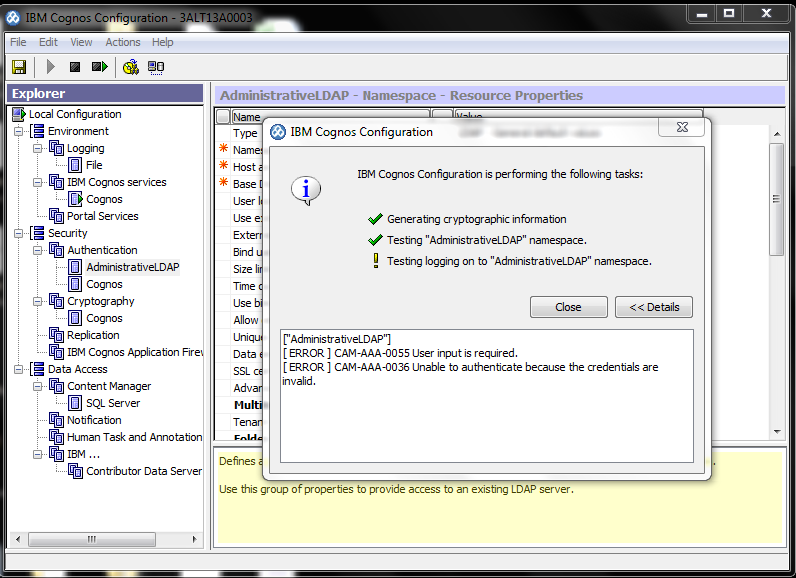Click the Security node icon

[38, 233]
